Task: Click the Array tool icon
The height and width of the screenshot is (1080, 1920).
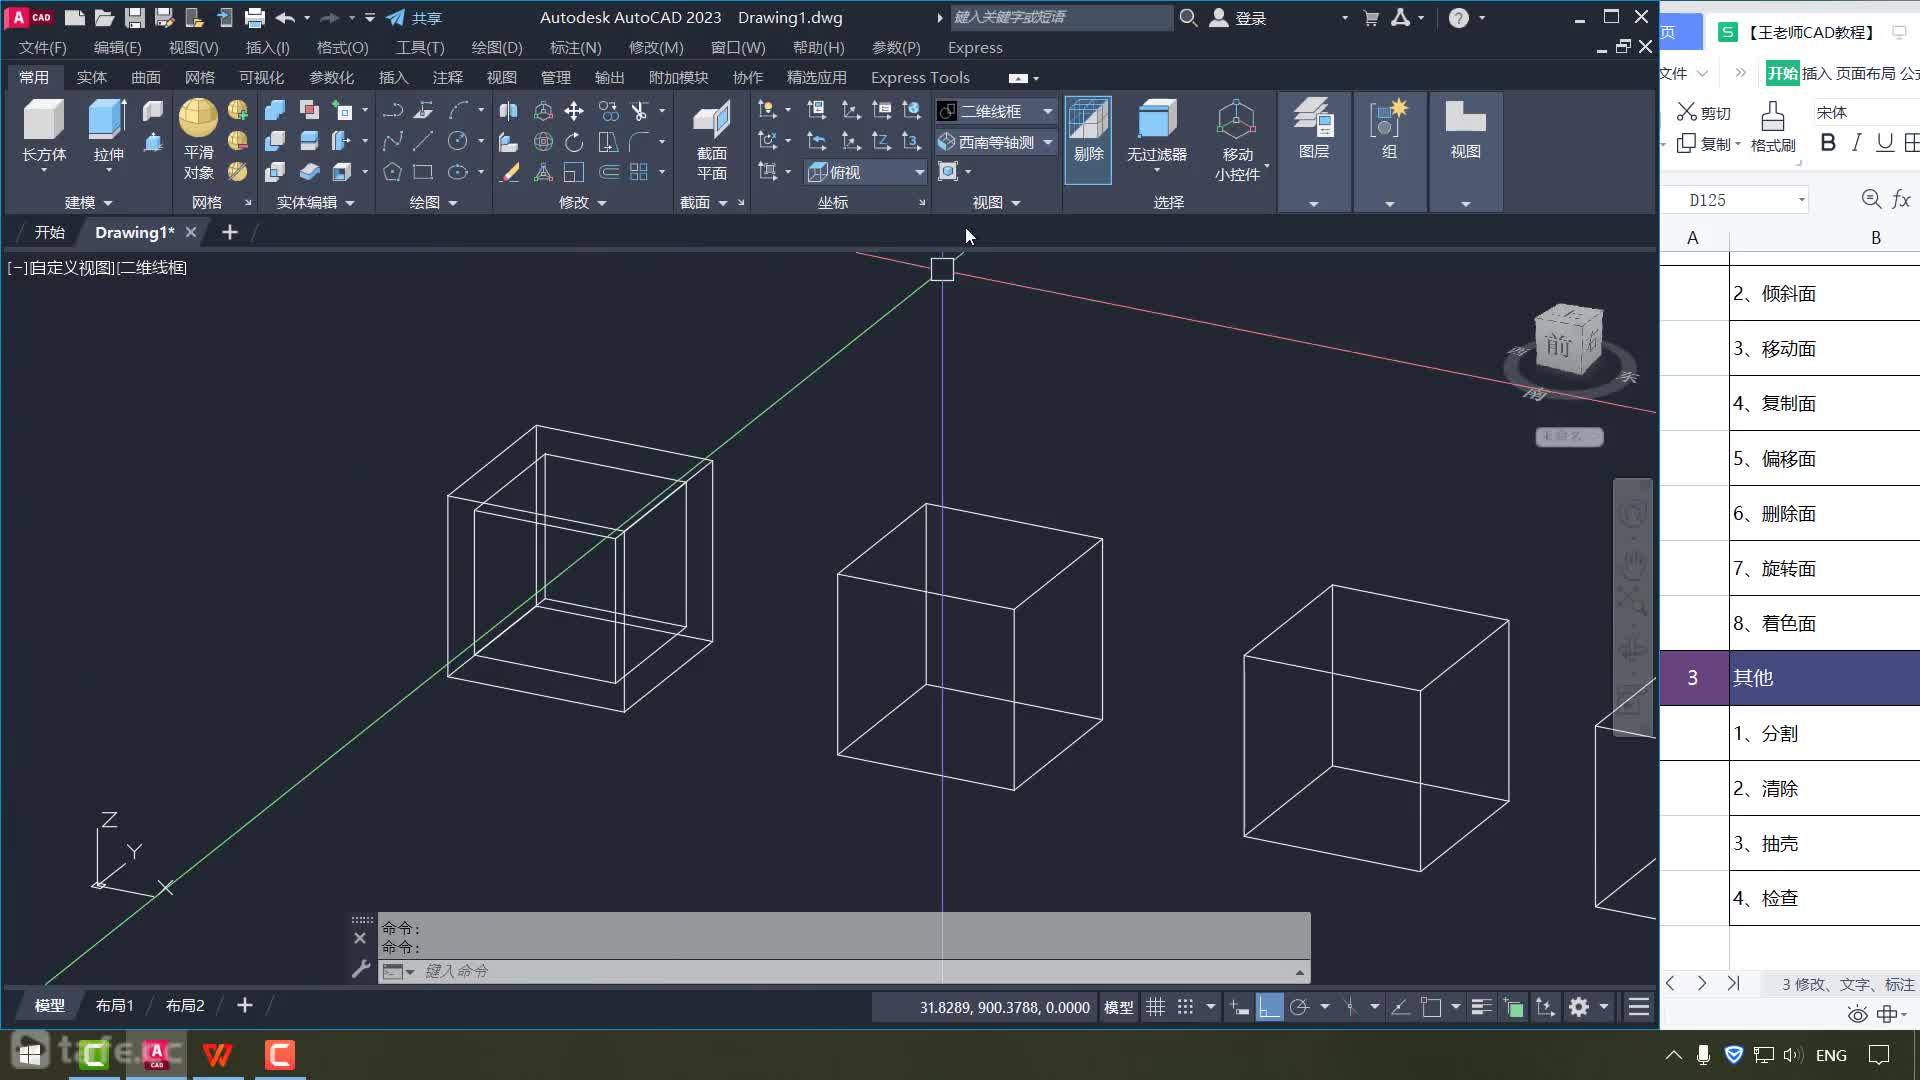Action: (639, 172)
